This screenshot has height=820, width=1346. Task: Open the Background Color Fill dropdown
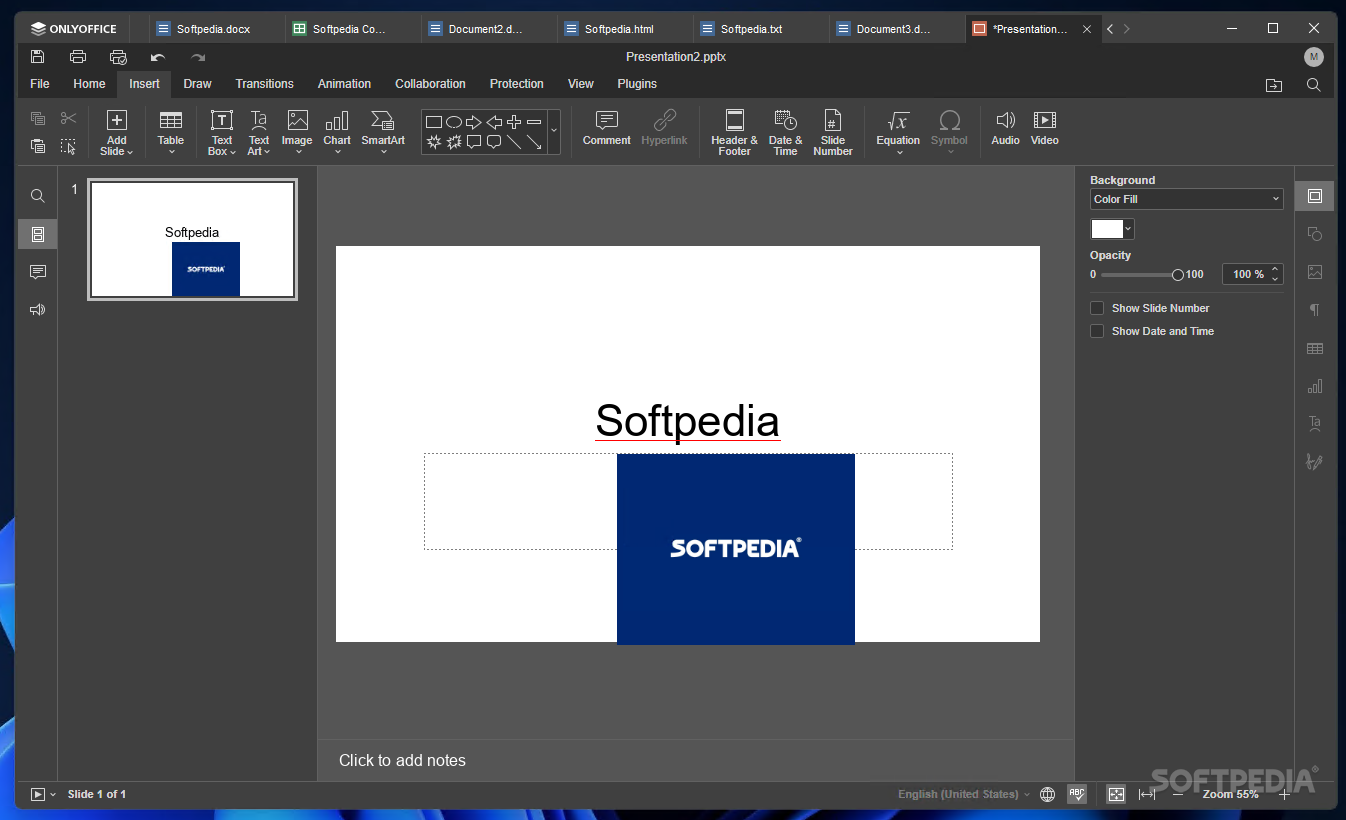pyautogui.click(x=1187, y=199)
